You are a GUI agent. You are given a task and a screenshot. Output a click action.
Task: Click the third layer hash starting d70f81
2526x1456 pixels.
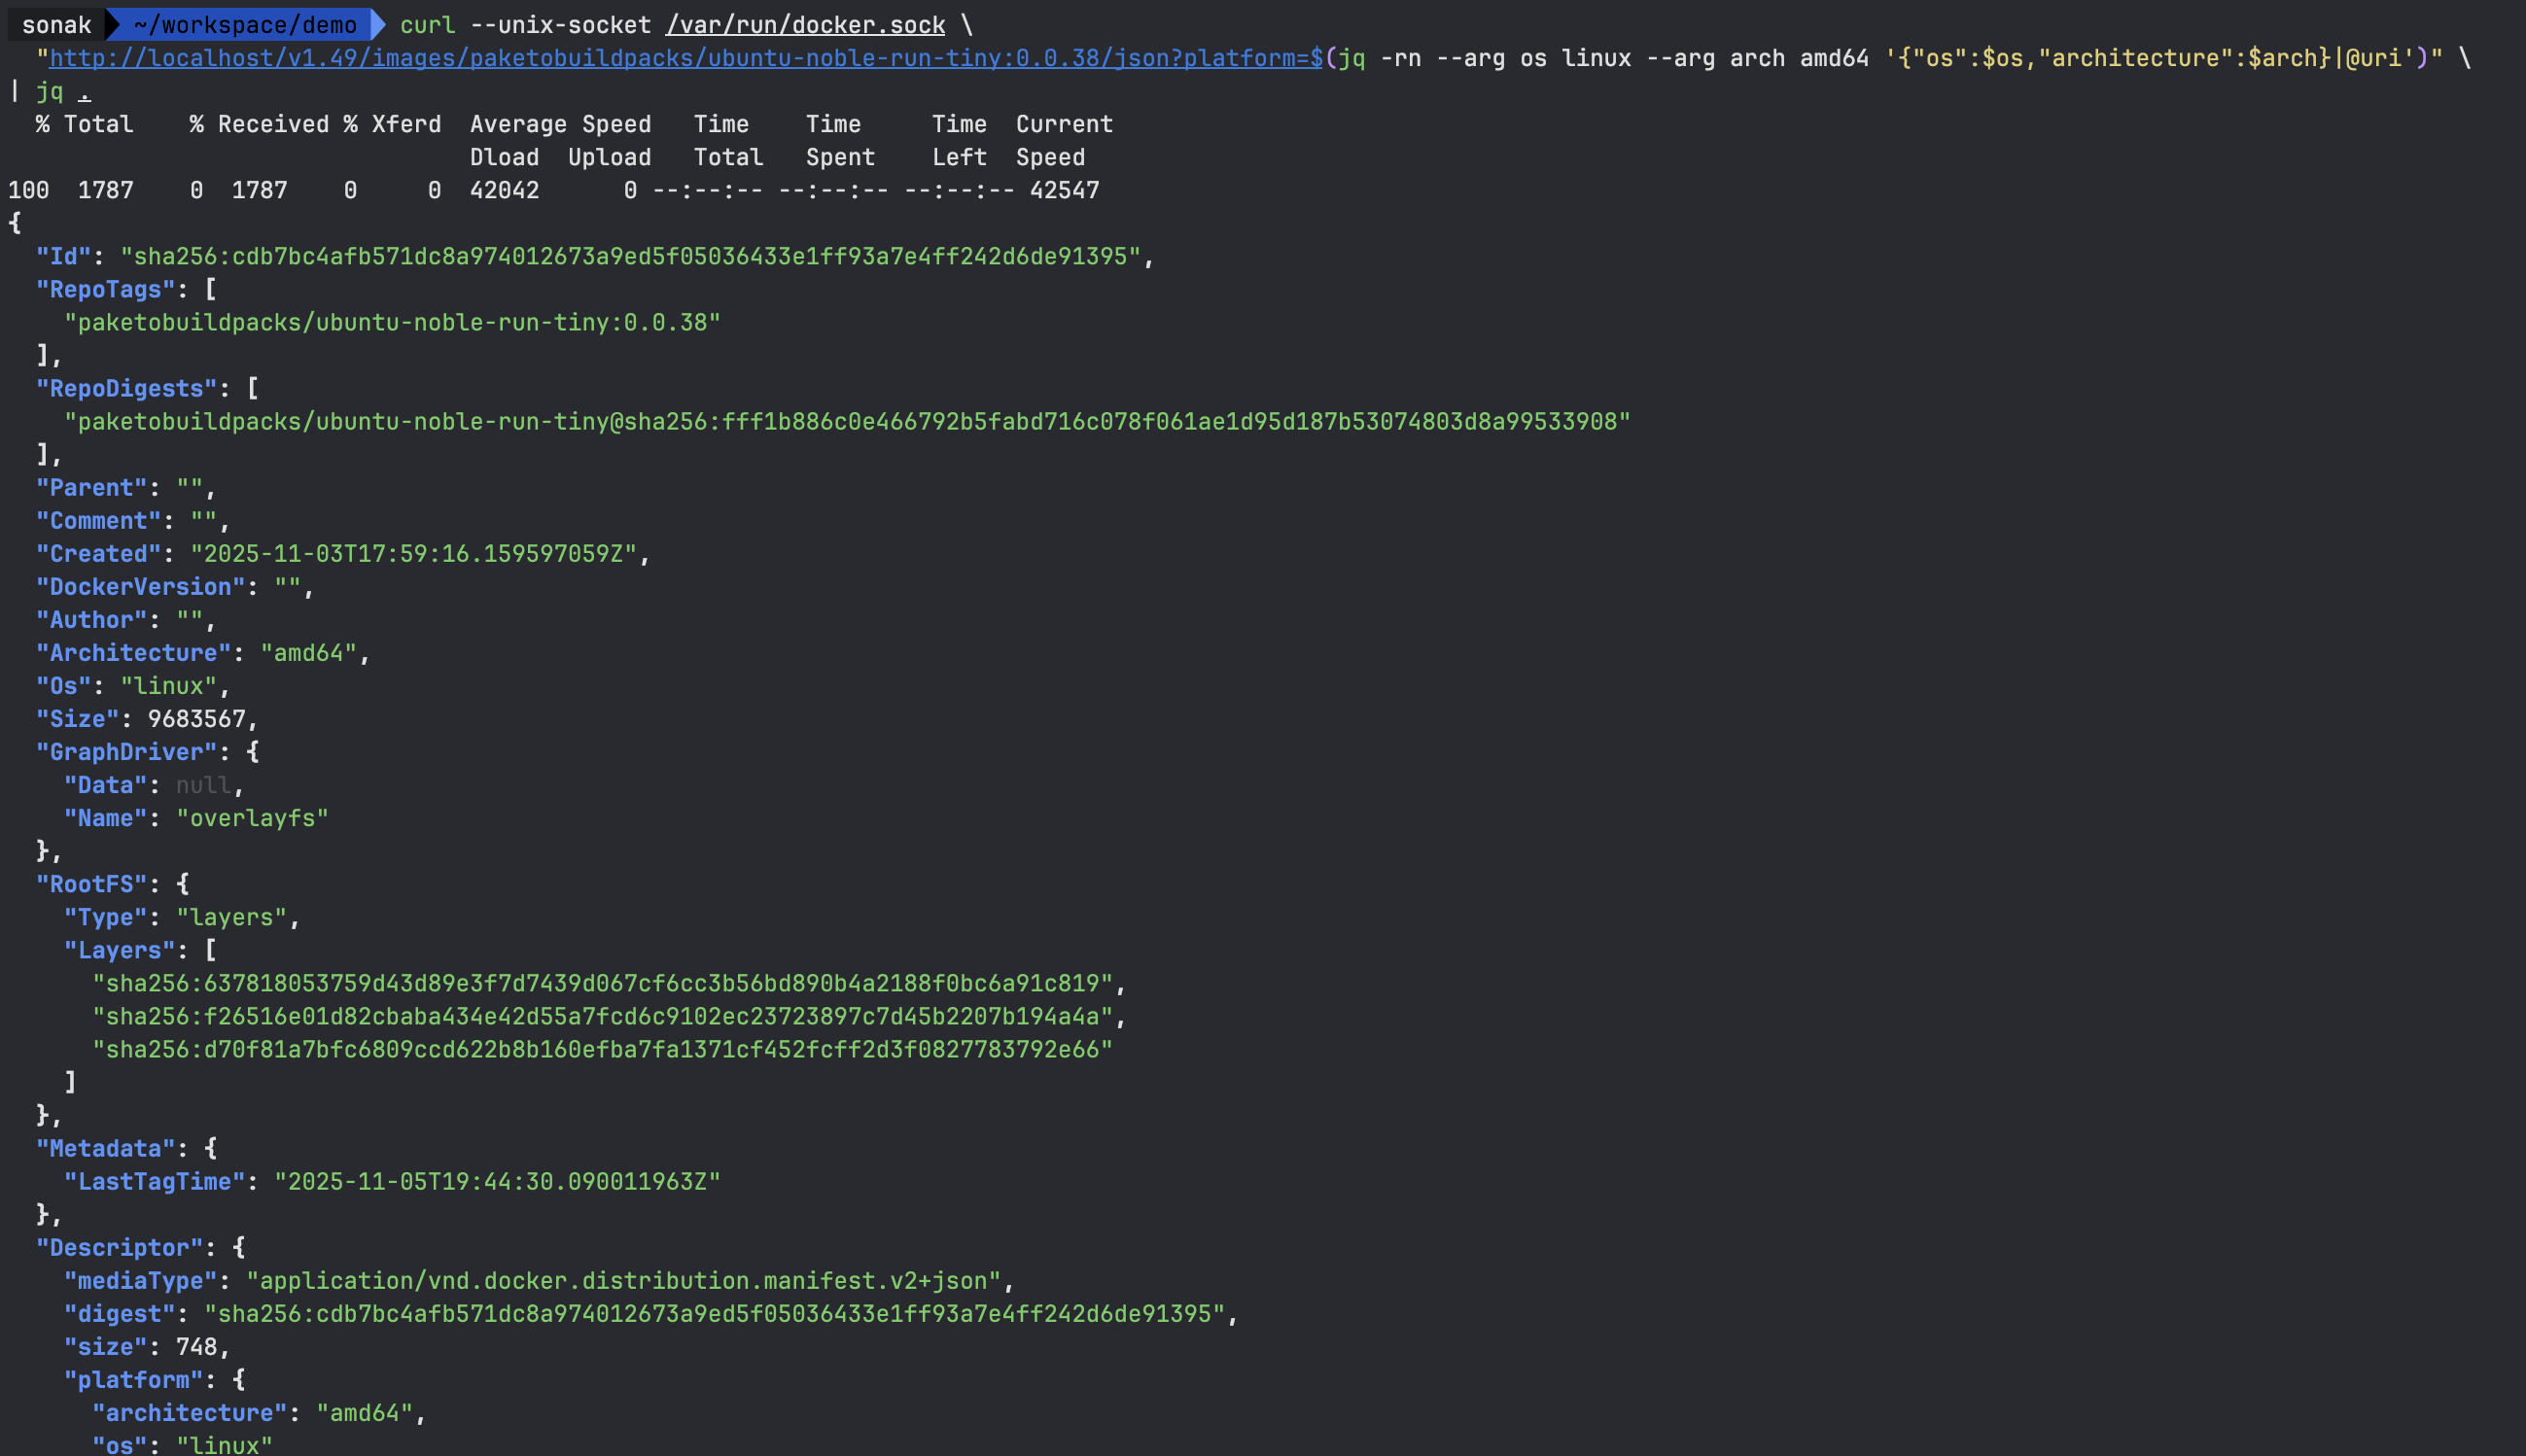click(602, 1050)
